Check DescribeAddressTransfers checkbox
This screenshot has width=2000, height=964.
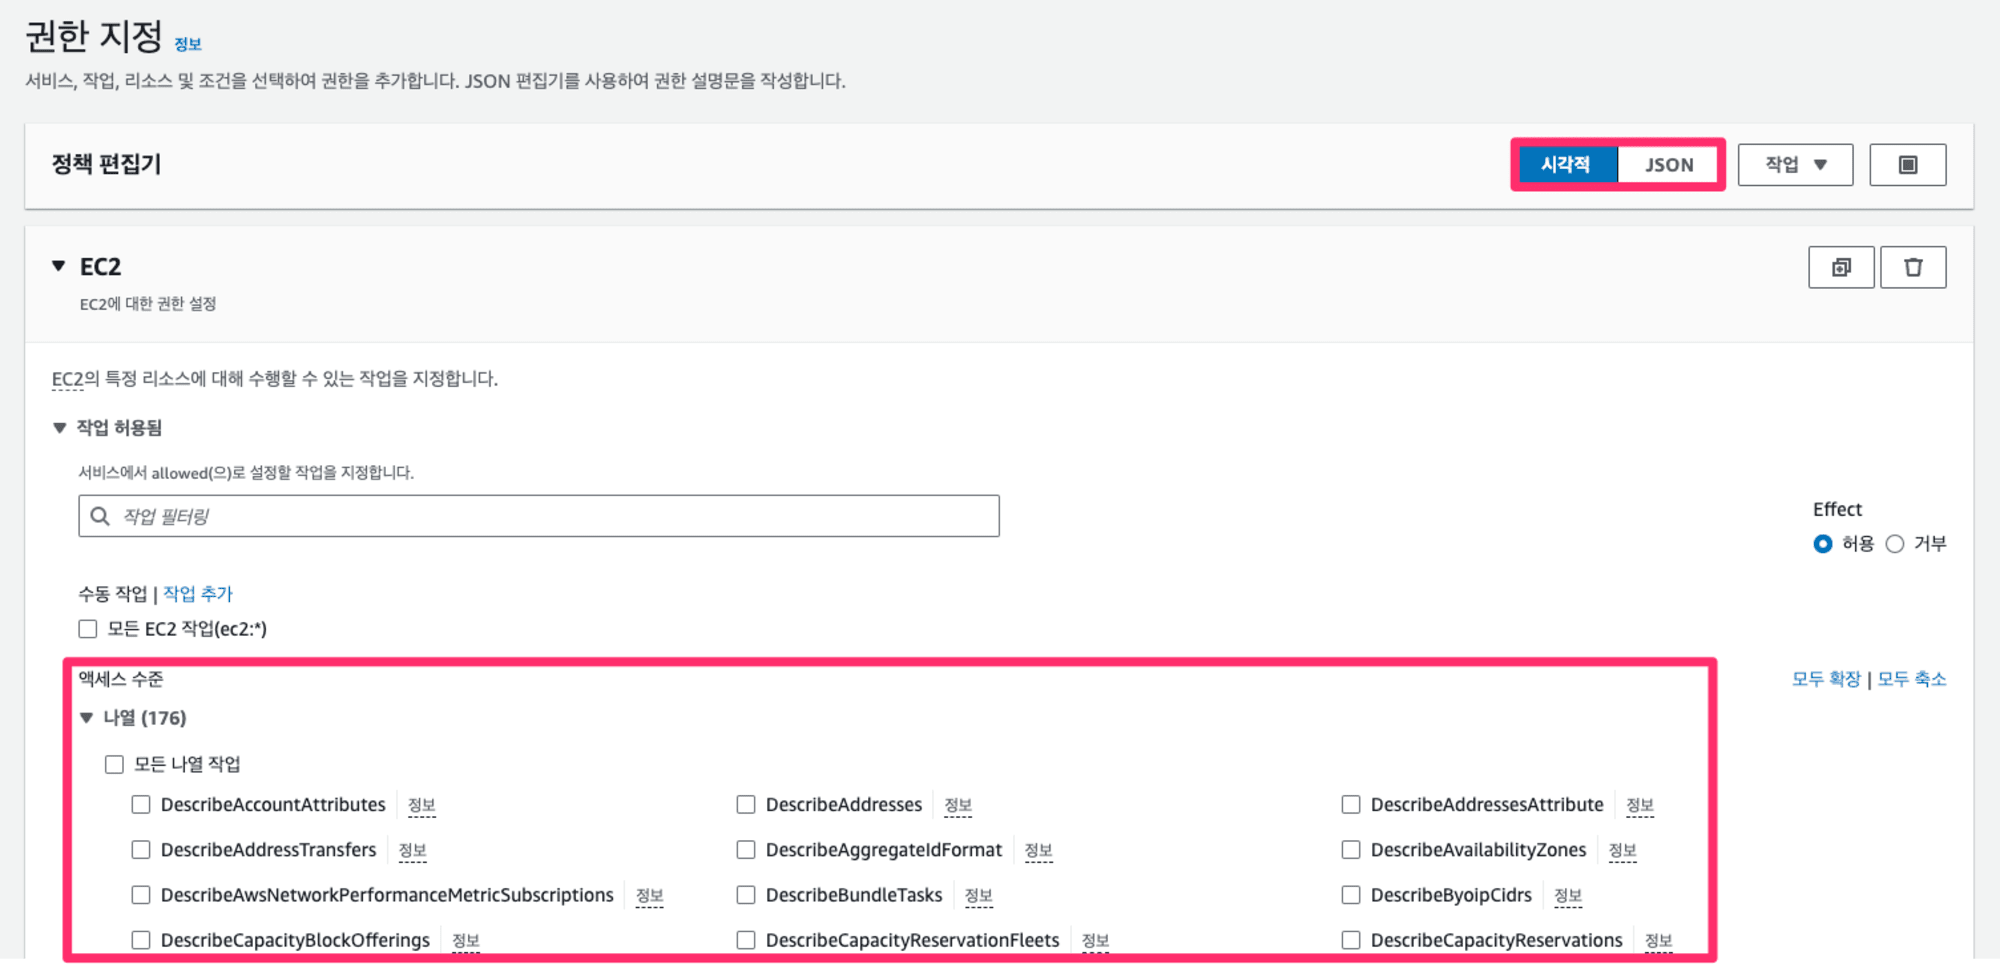[141, 850]
